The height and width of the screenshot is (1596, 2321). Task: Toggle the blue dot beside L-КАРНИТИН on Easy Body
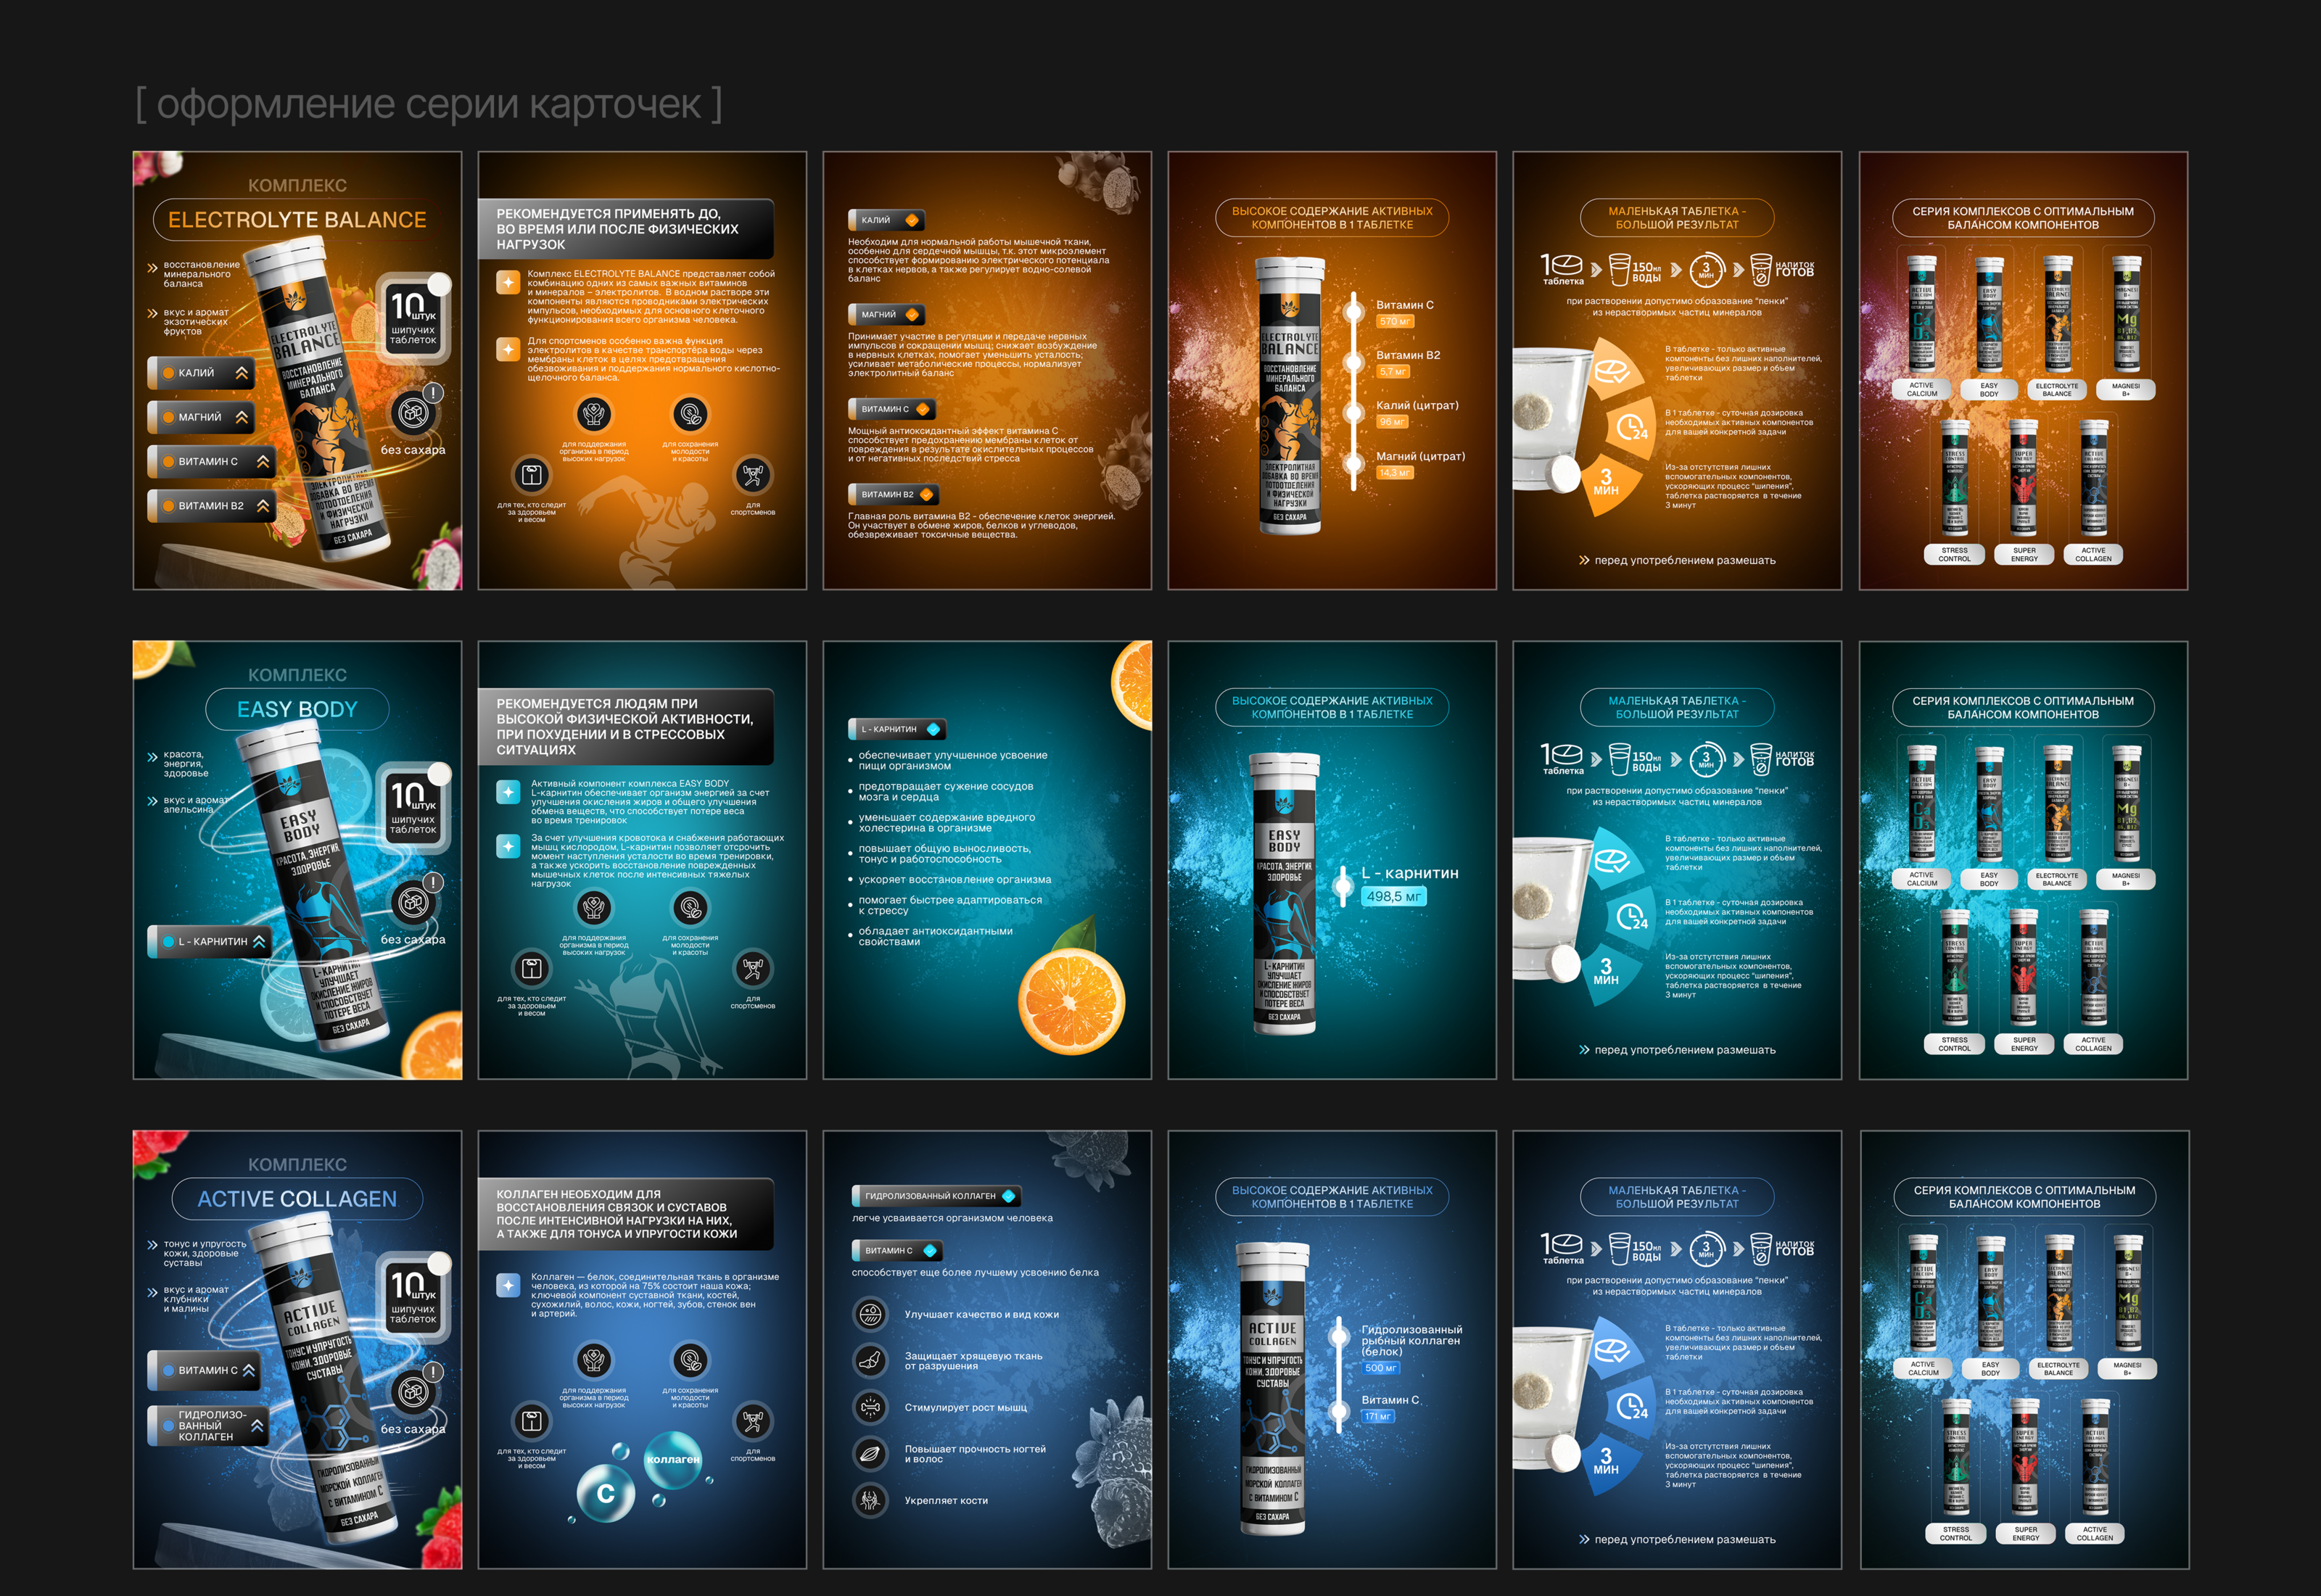168,942
